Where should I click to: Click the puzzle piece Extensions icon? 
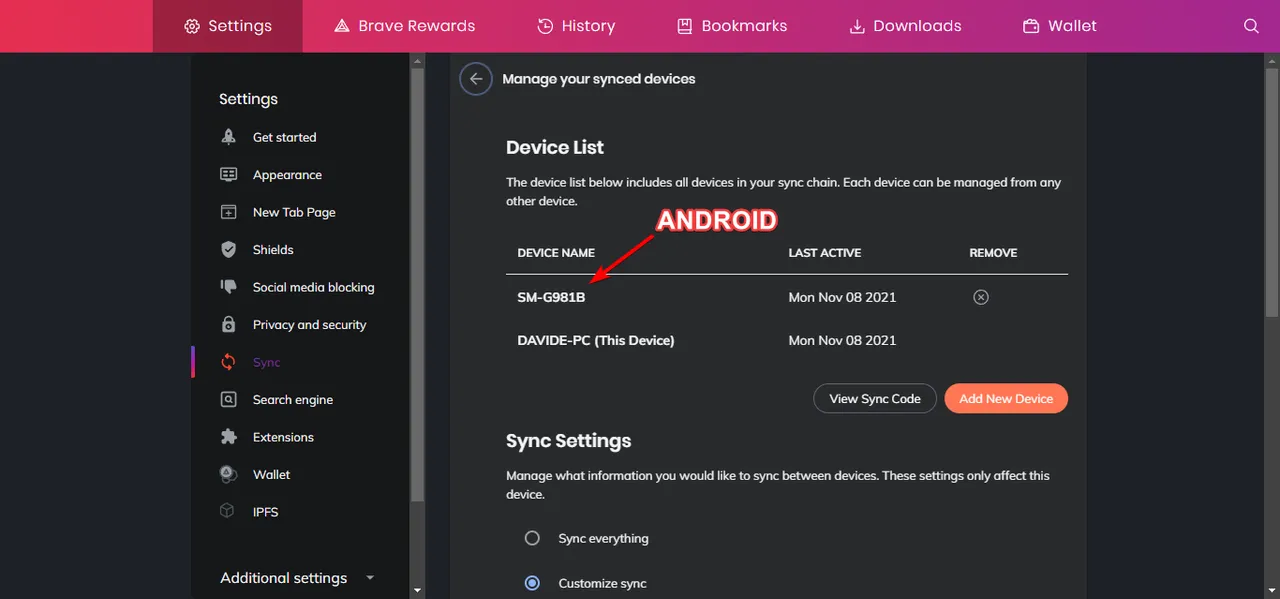228,437
